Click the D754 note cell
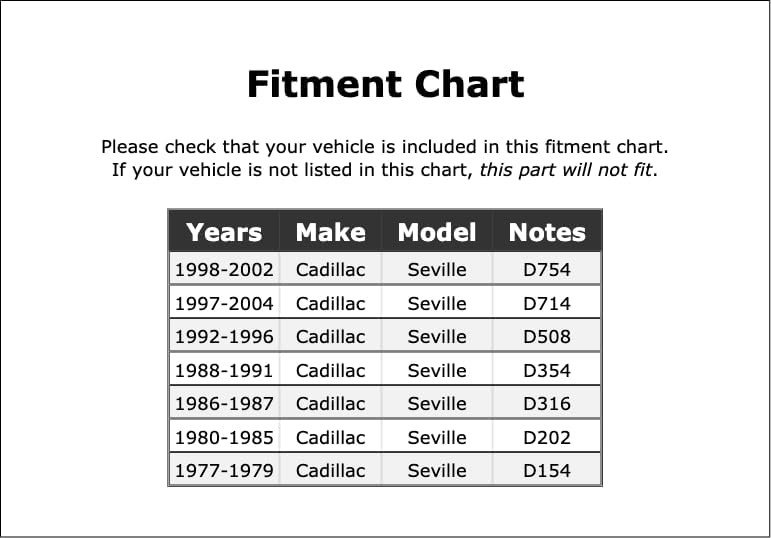The height and width of the screenshot is (538, 771). click(x=547, y=269)
